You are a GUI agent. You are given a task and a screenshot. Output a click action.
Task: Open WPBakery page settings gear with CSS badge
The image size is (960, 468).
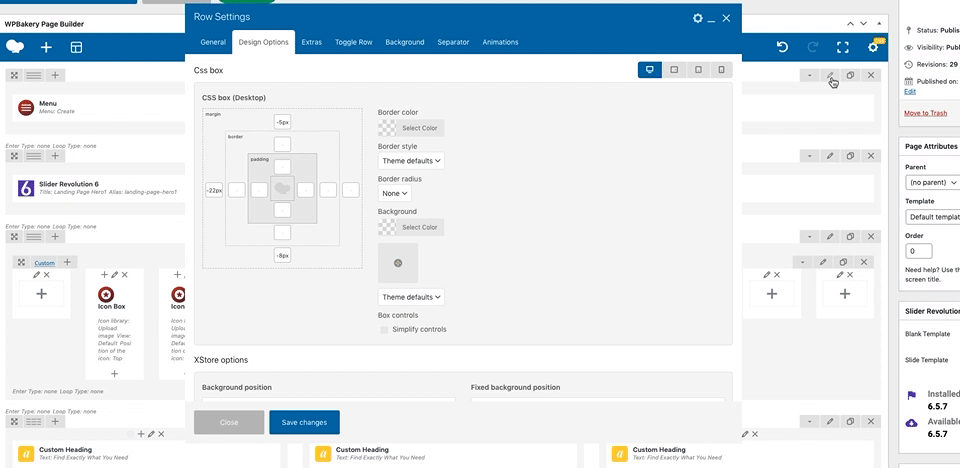click(x=874, y=47)
